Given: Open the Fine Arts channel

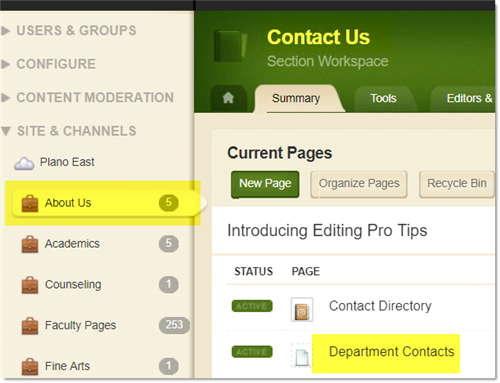Looking at the screenshot, I should pos(67,366).
